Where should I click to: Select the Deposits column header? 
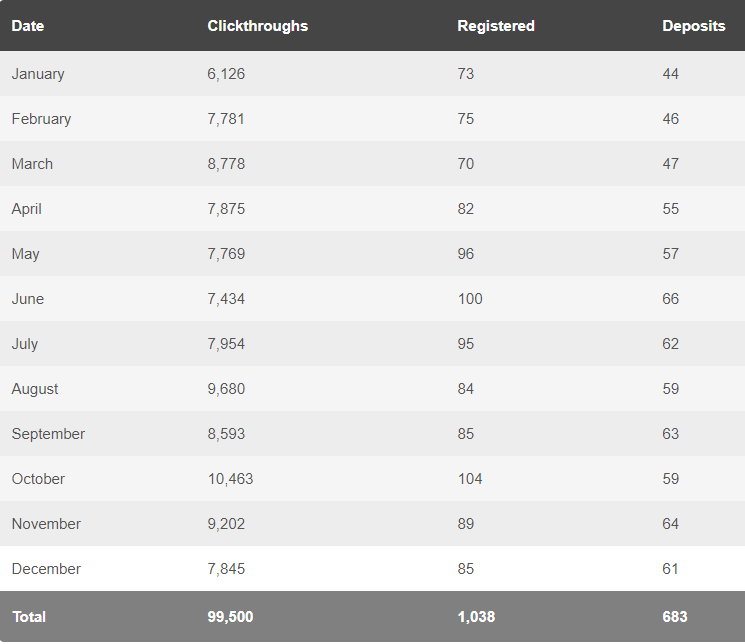(x=693, y=26)
